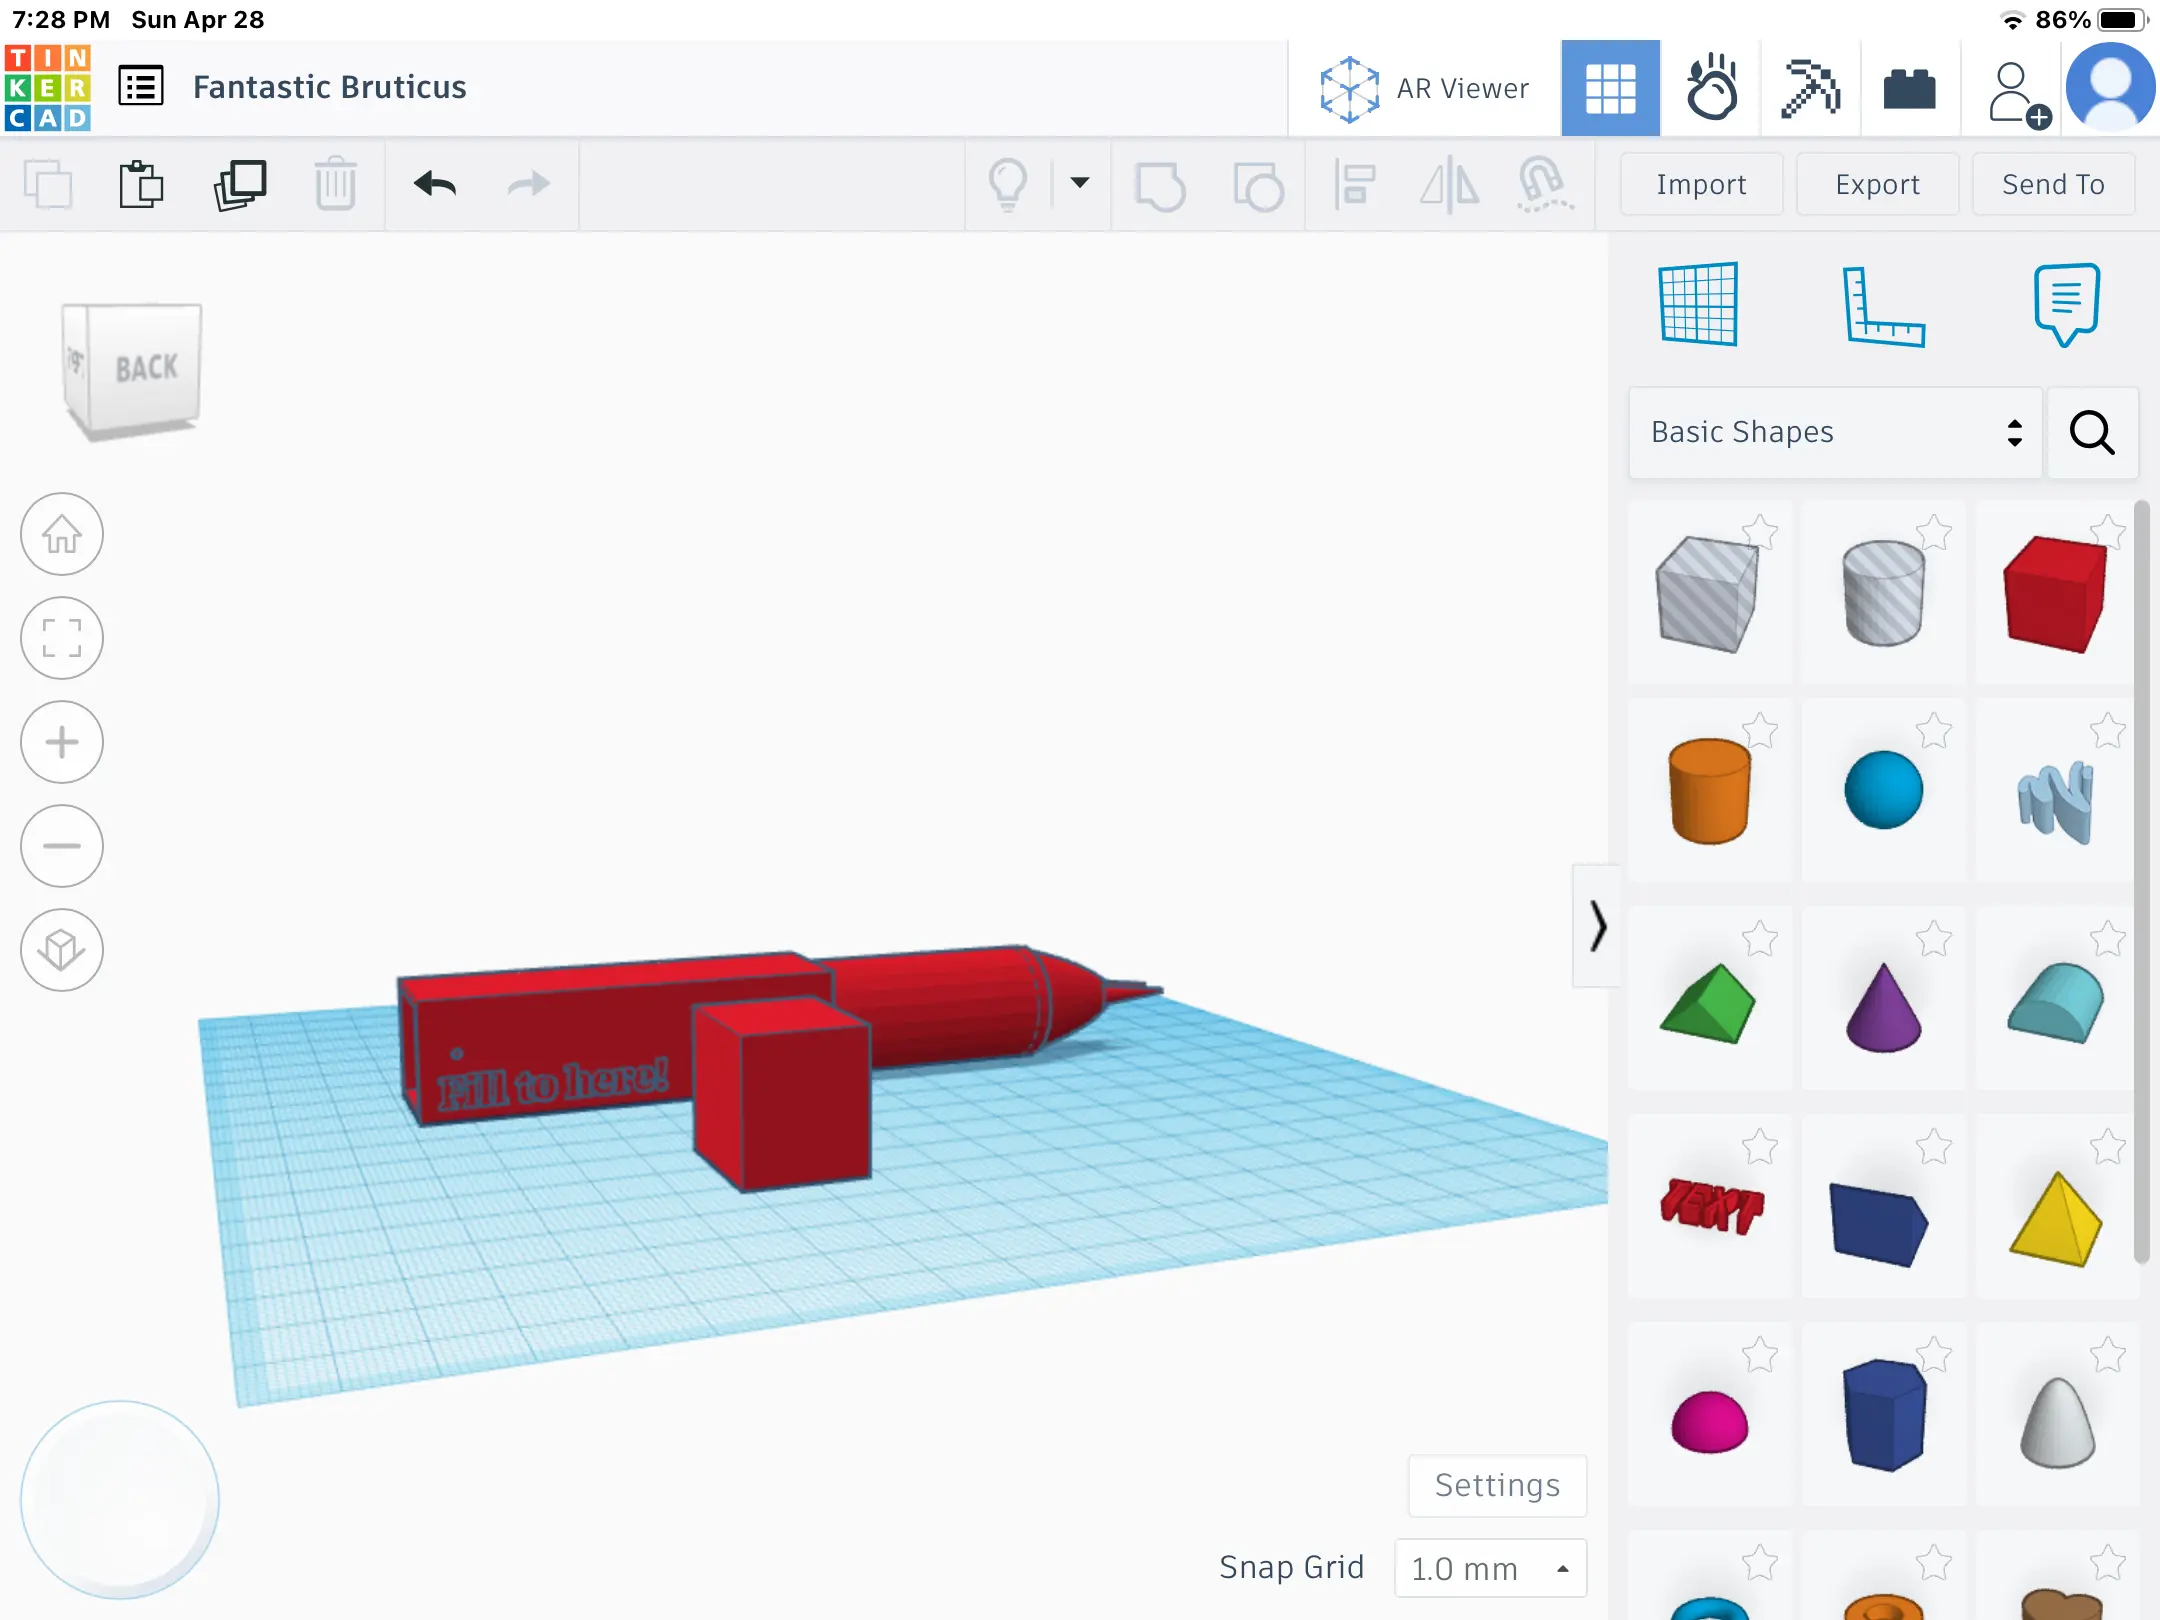Pick the orange cylinder shape
This screenshot has height=1620, width=2160.
1709,792
